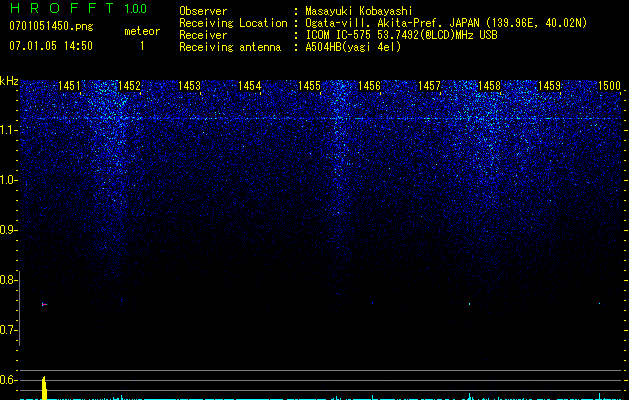Viewport: 629px width, 400px height.
Task: Click the 1451 time marker
Action: (x=69, y=86)
